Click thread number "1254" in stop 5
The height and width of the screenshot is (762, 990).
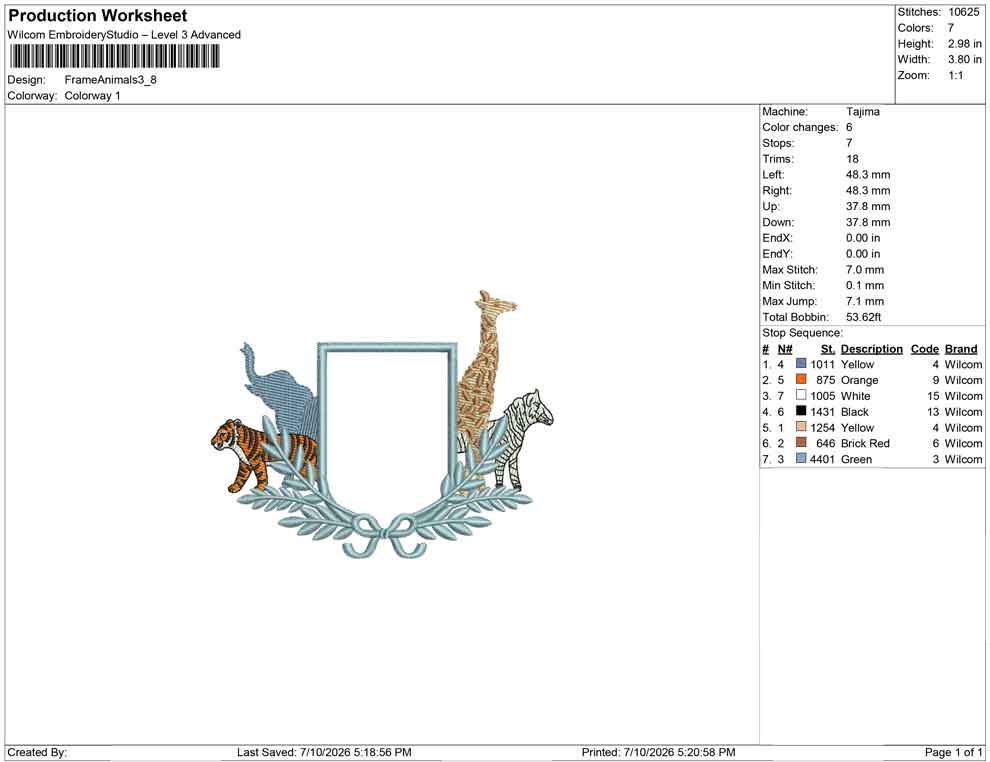(823, 427)
